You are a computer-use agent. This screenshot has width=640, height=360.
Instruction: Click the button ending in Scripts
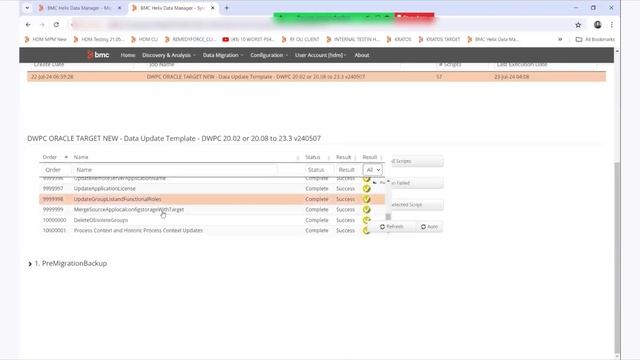[x=417, y=161]
